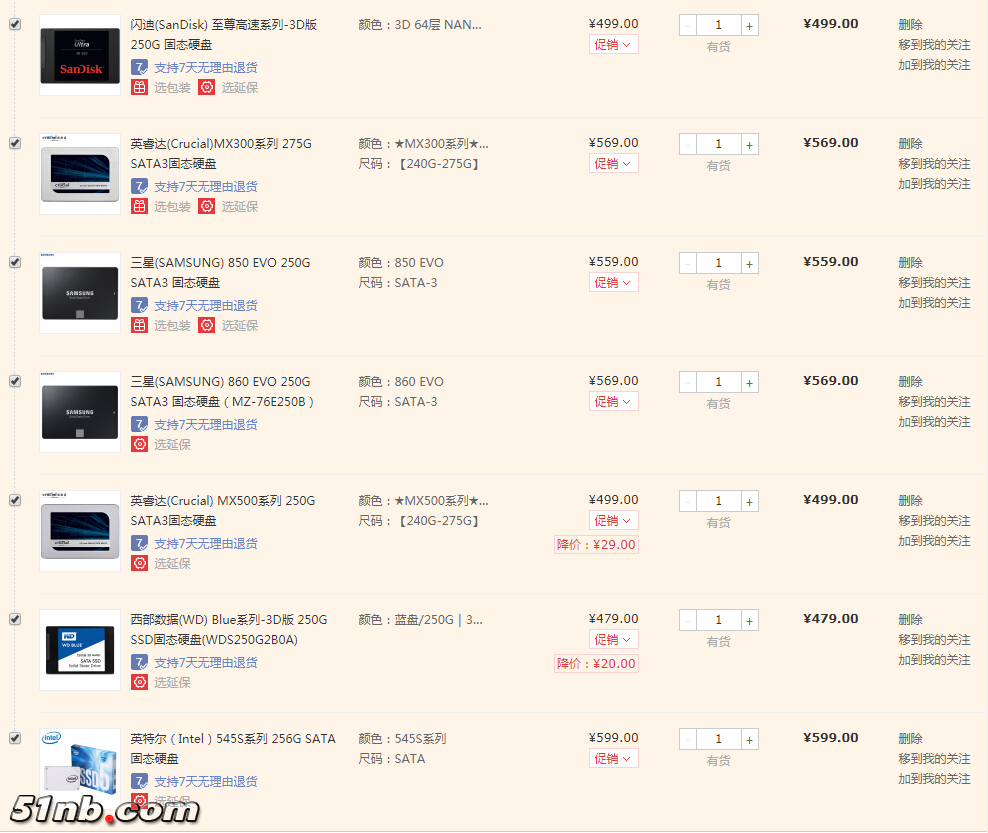This screenshot has width=988, height=833.
Task: Click the 7-day return icon for Samsung 850 EVO
Action: (x=139, y=305)
